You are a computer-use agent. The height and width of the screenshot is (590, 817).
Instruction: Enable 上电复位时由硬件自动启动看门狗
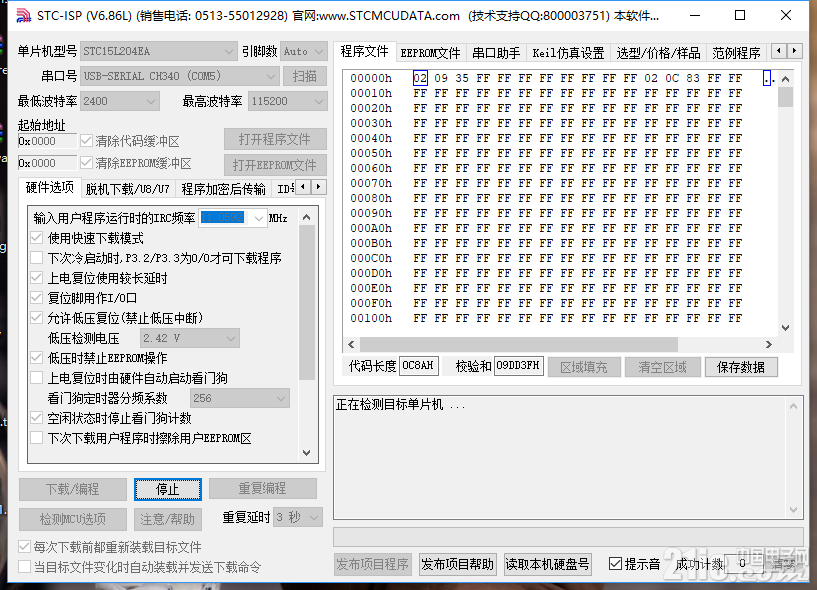(x=36, y=378)
